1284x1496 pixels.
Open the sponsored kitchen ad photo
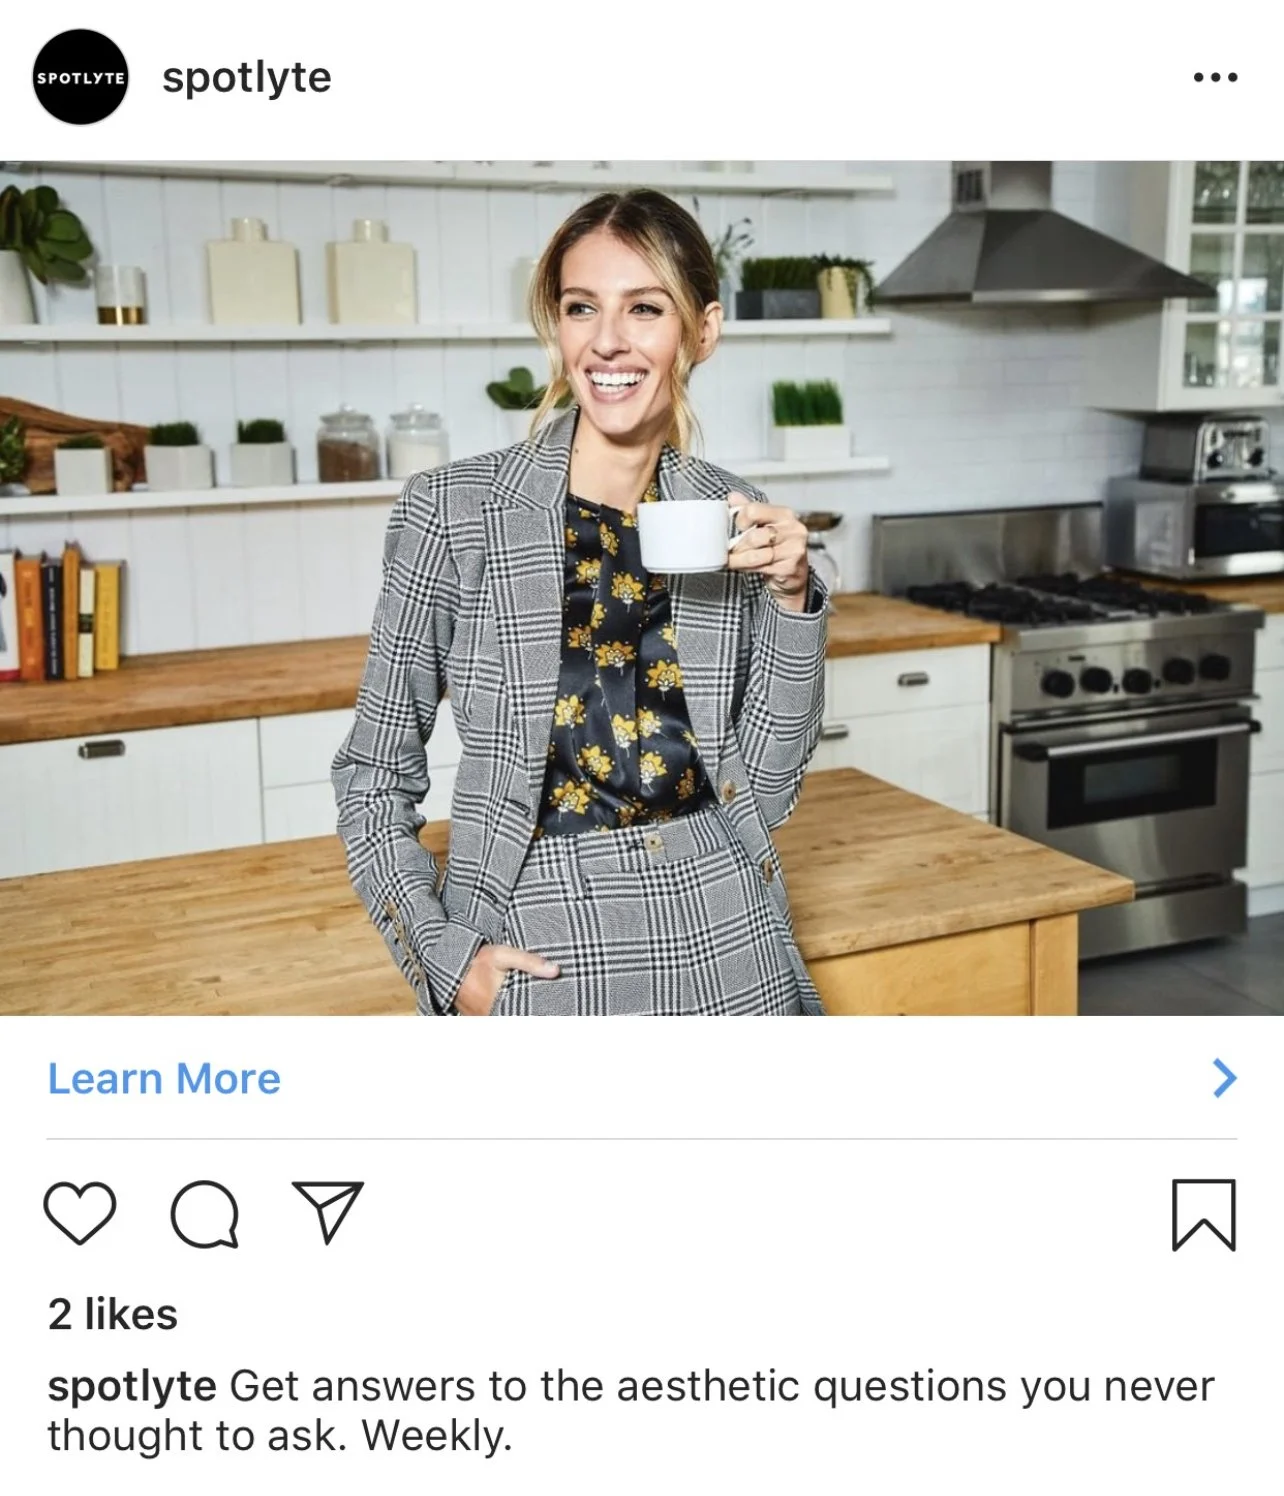[642, 588]
